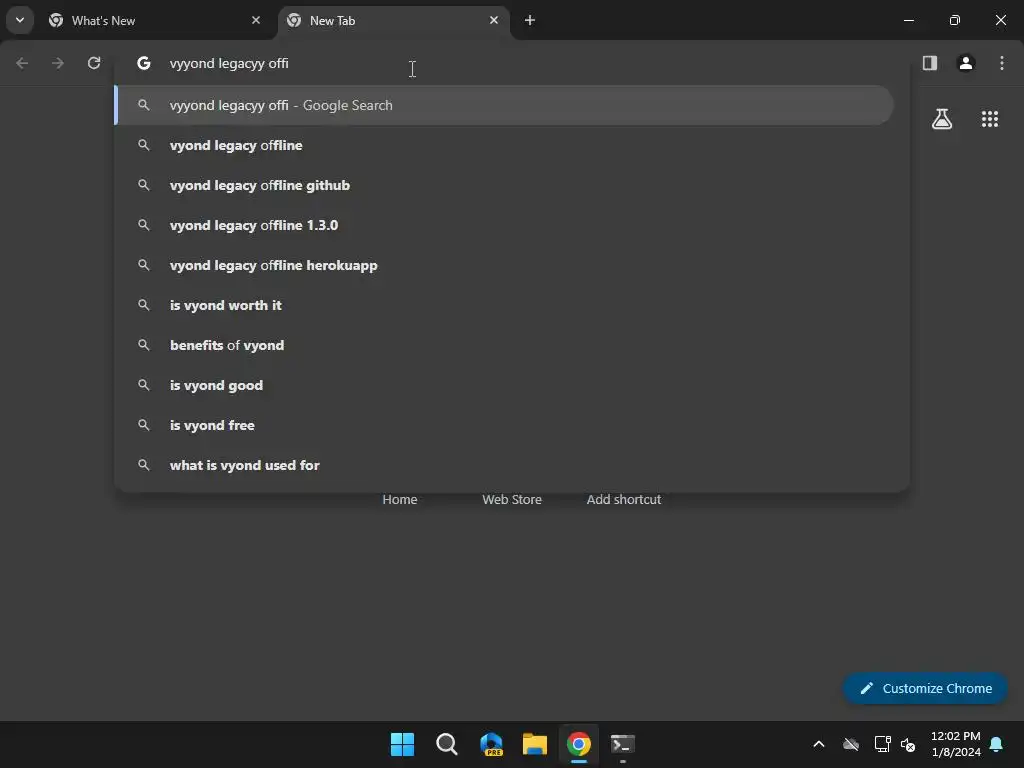Pick the 'is vyond good' suggestion
This screenshot has width=1024, height=768.
coord(504,385)
